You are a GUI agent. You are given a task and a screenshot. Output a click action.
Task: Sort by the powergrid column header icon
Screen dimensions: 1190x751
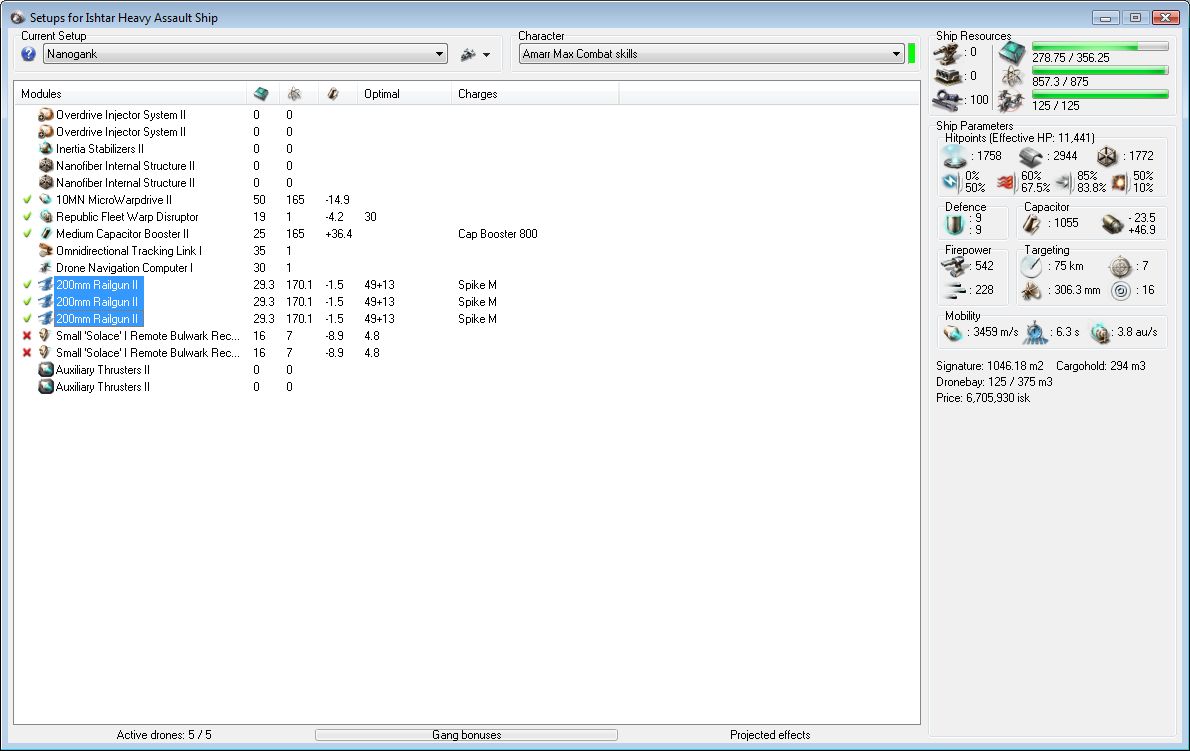click(x=294, y=94)
